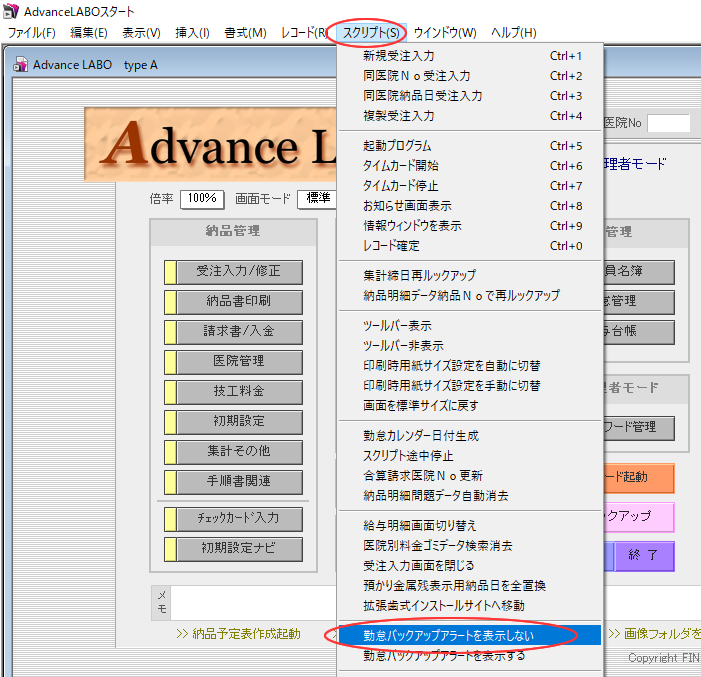701x677 pixels.
Task: Close the スクリプト(S) menu in menu bar
Action: (x=371, y=33)
